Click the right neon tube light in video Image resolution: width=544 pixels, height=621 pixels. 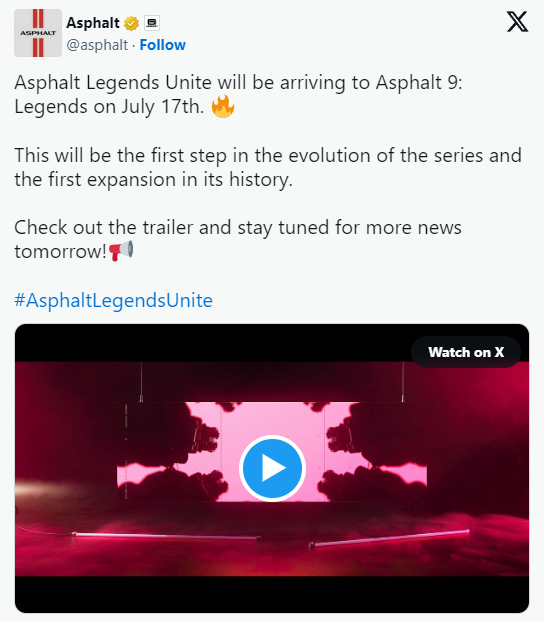tap(389, 538)
